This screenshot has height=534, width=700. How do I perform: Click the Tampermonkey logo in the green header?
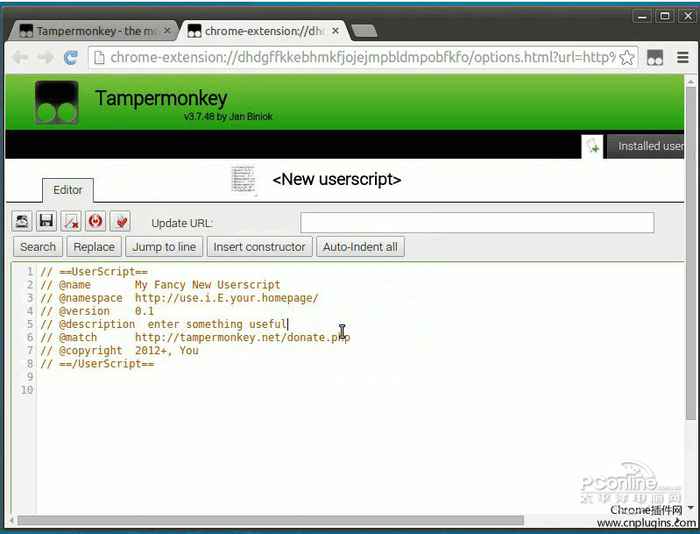pyautogui.click(x=57, y=102)
